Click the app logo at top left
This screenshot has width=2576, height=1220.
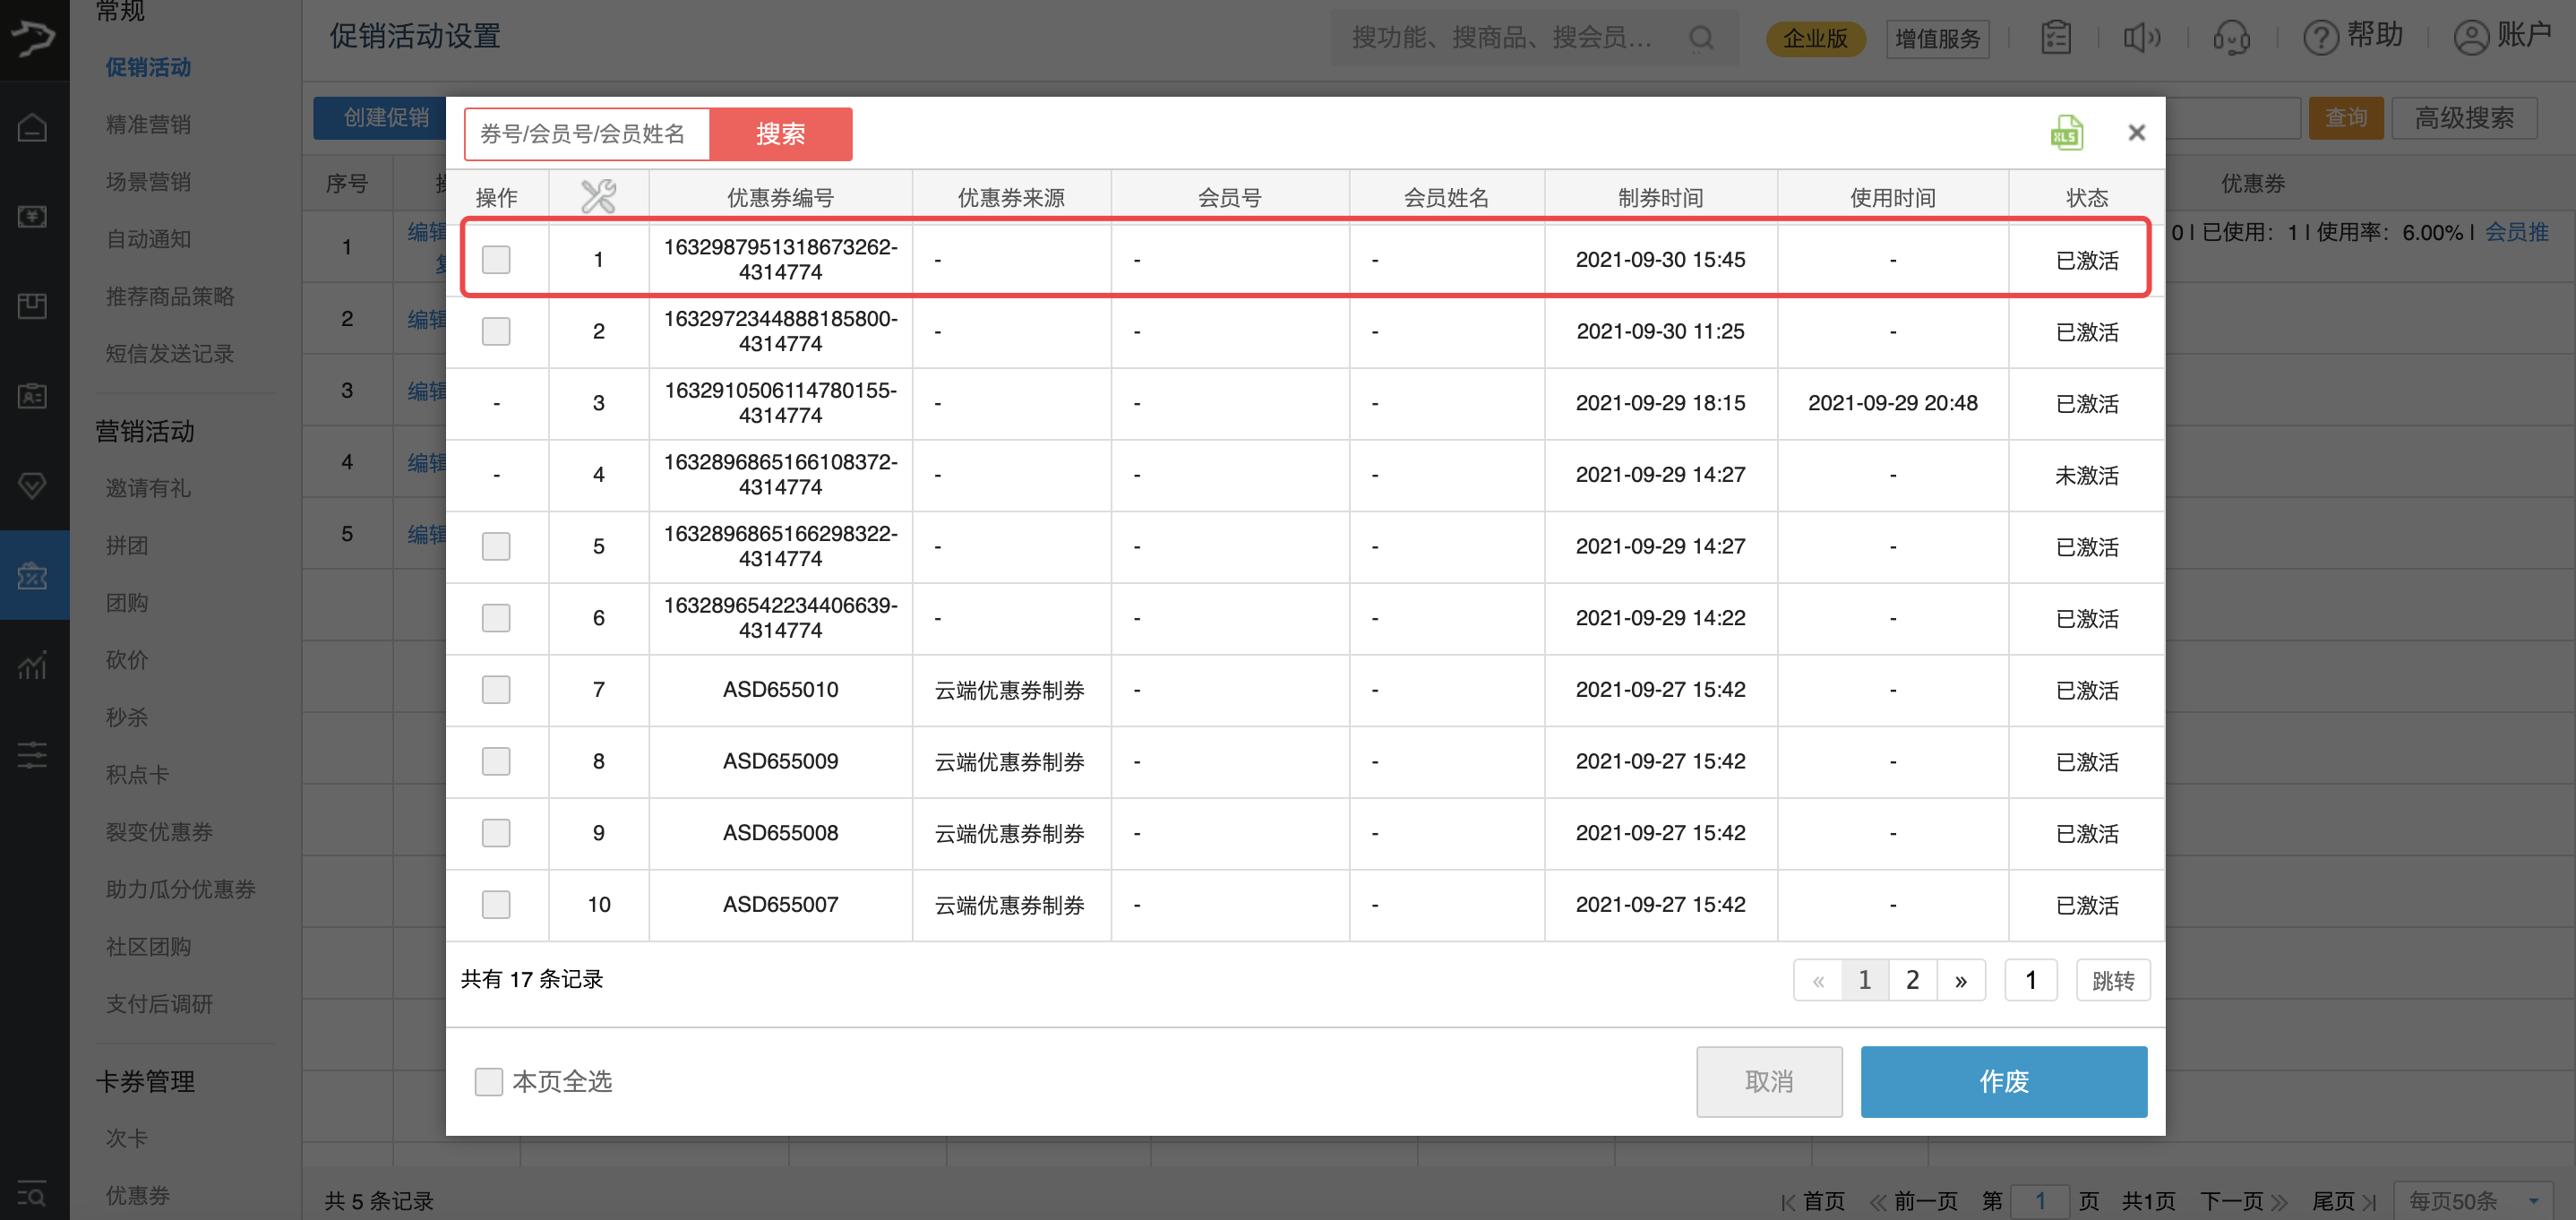34,38
